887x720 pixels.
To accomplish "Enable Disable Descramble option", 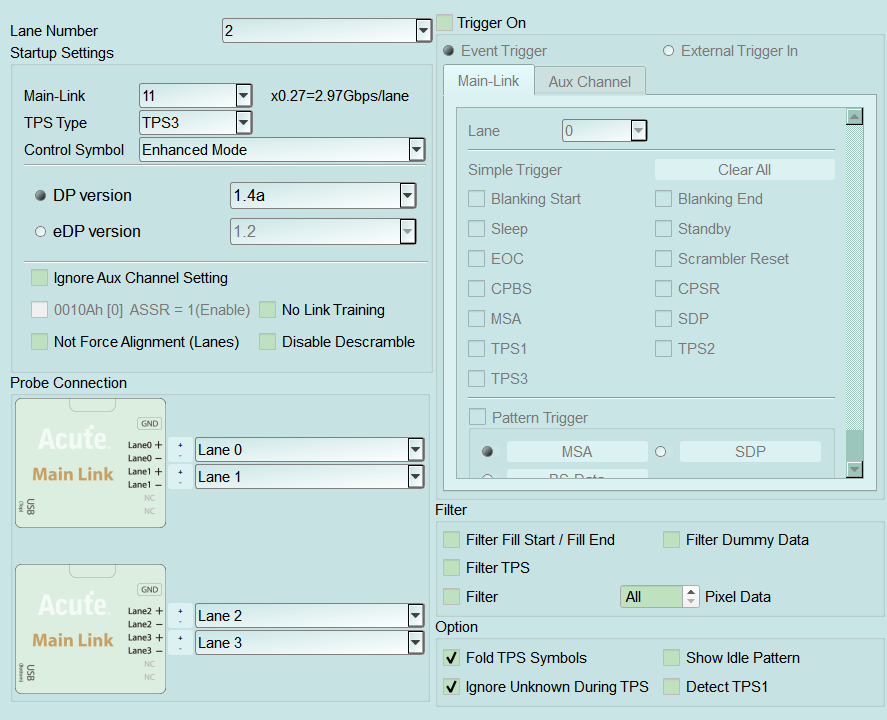I will point(268,342).
